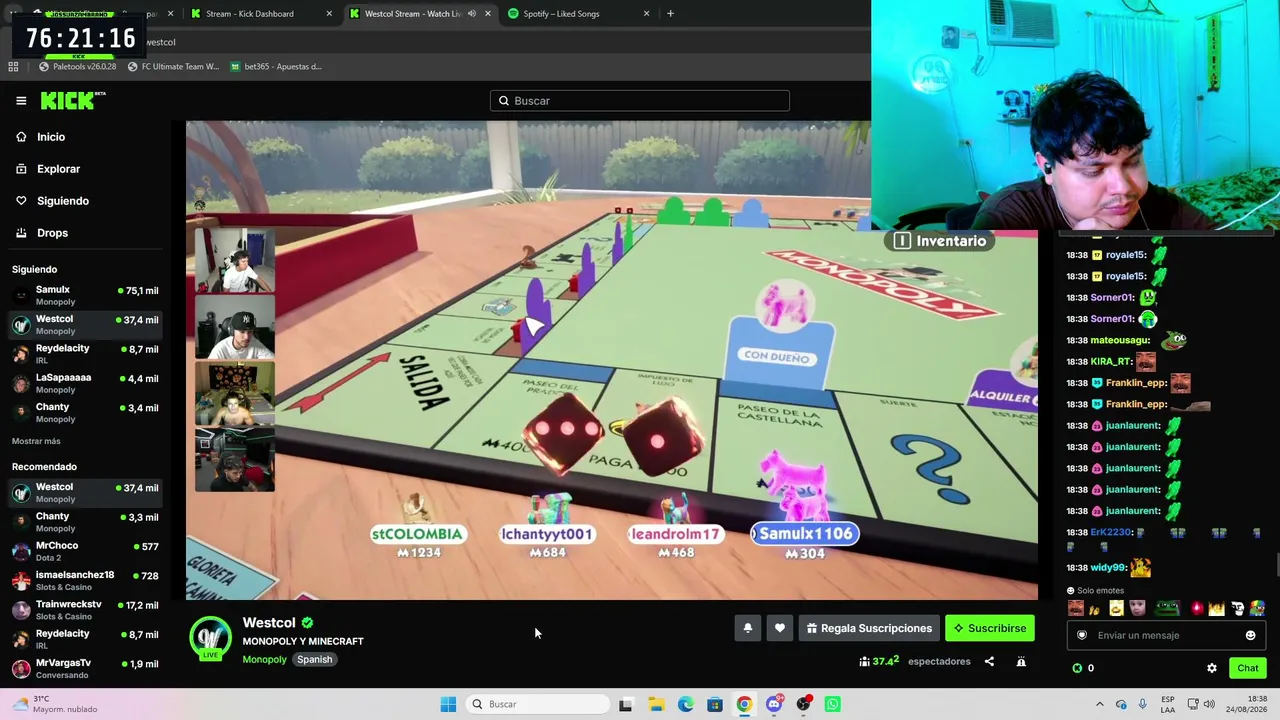Click the green Chat send button

click(x=1247, y=668)
